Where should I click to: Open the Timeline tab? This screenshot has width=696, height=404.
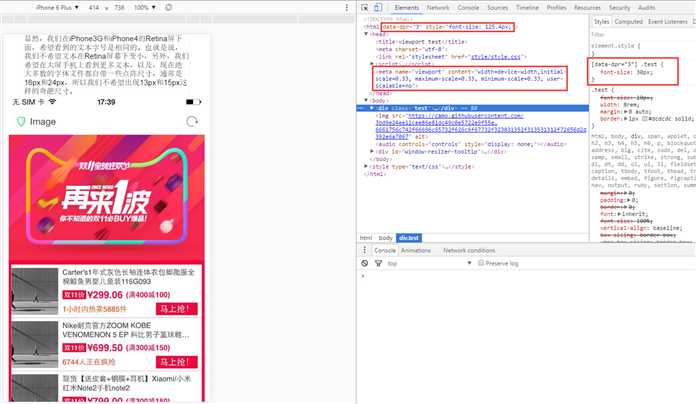point(527,8)
